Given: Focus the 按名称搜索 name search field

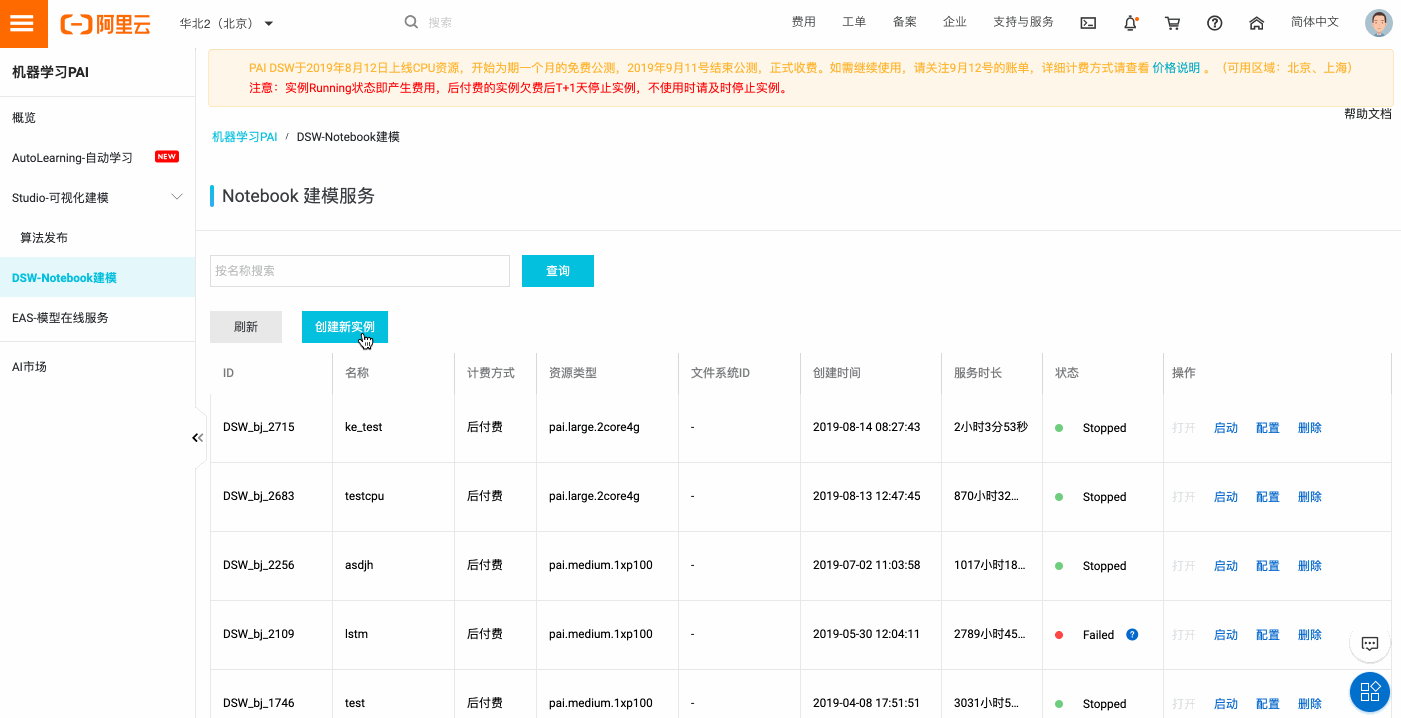Looking at the screenshot, I should pyautogui.click(x=360, y=271).
